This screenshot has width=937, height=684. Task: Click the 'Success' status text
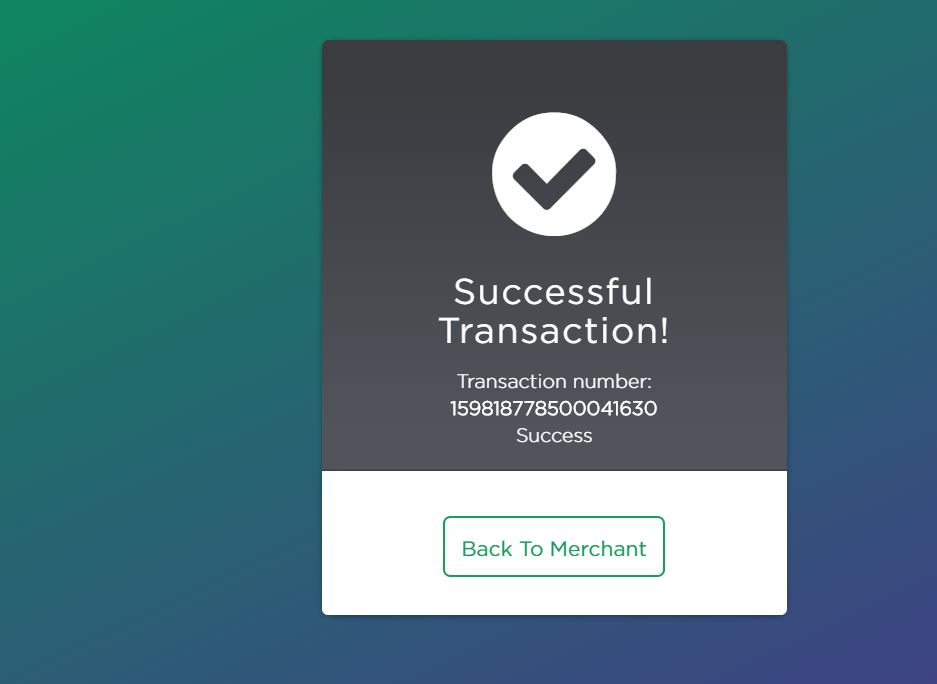[554, 436]
